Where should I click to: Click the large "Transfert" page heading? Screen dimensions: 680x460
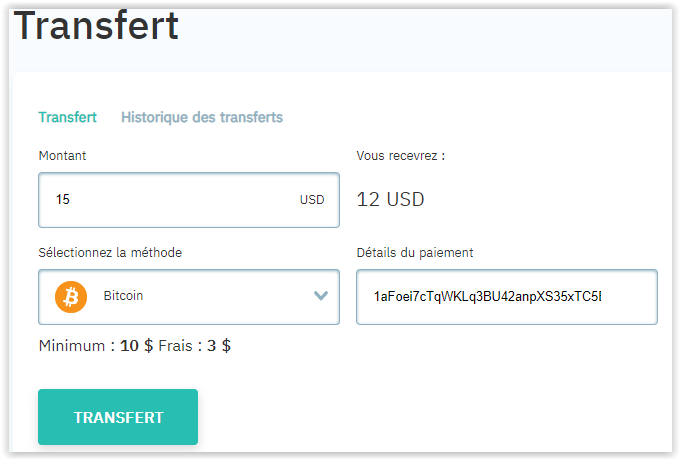tap(96, 26)
